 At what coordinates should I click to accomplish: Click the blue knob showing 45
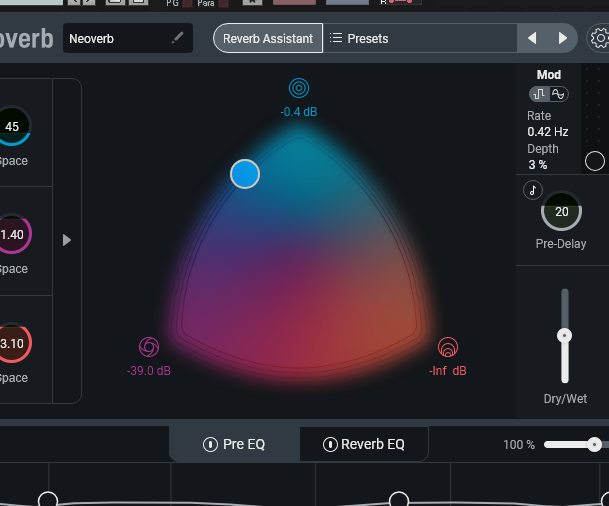pyautogui.click(x=12, y=126)
